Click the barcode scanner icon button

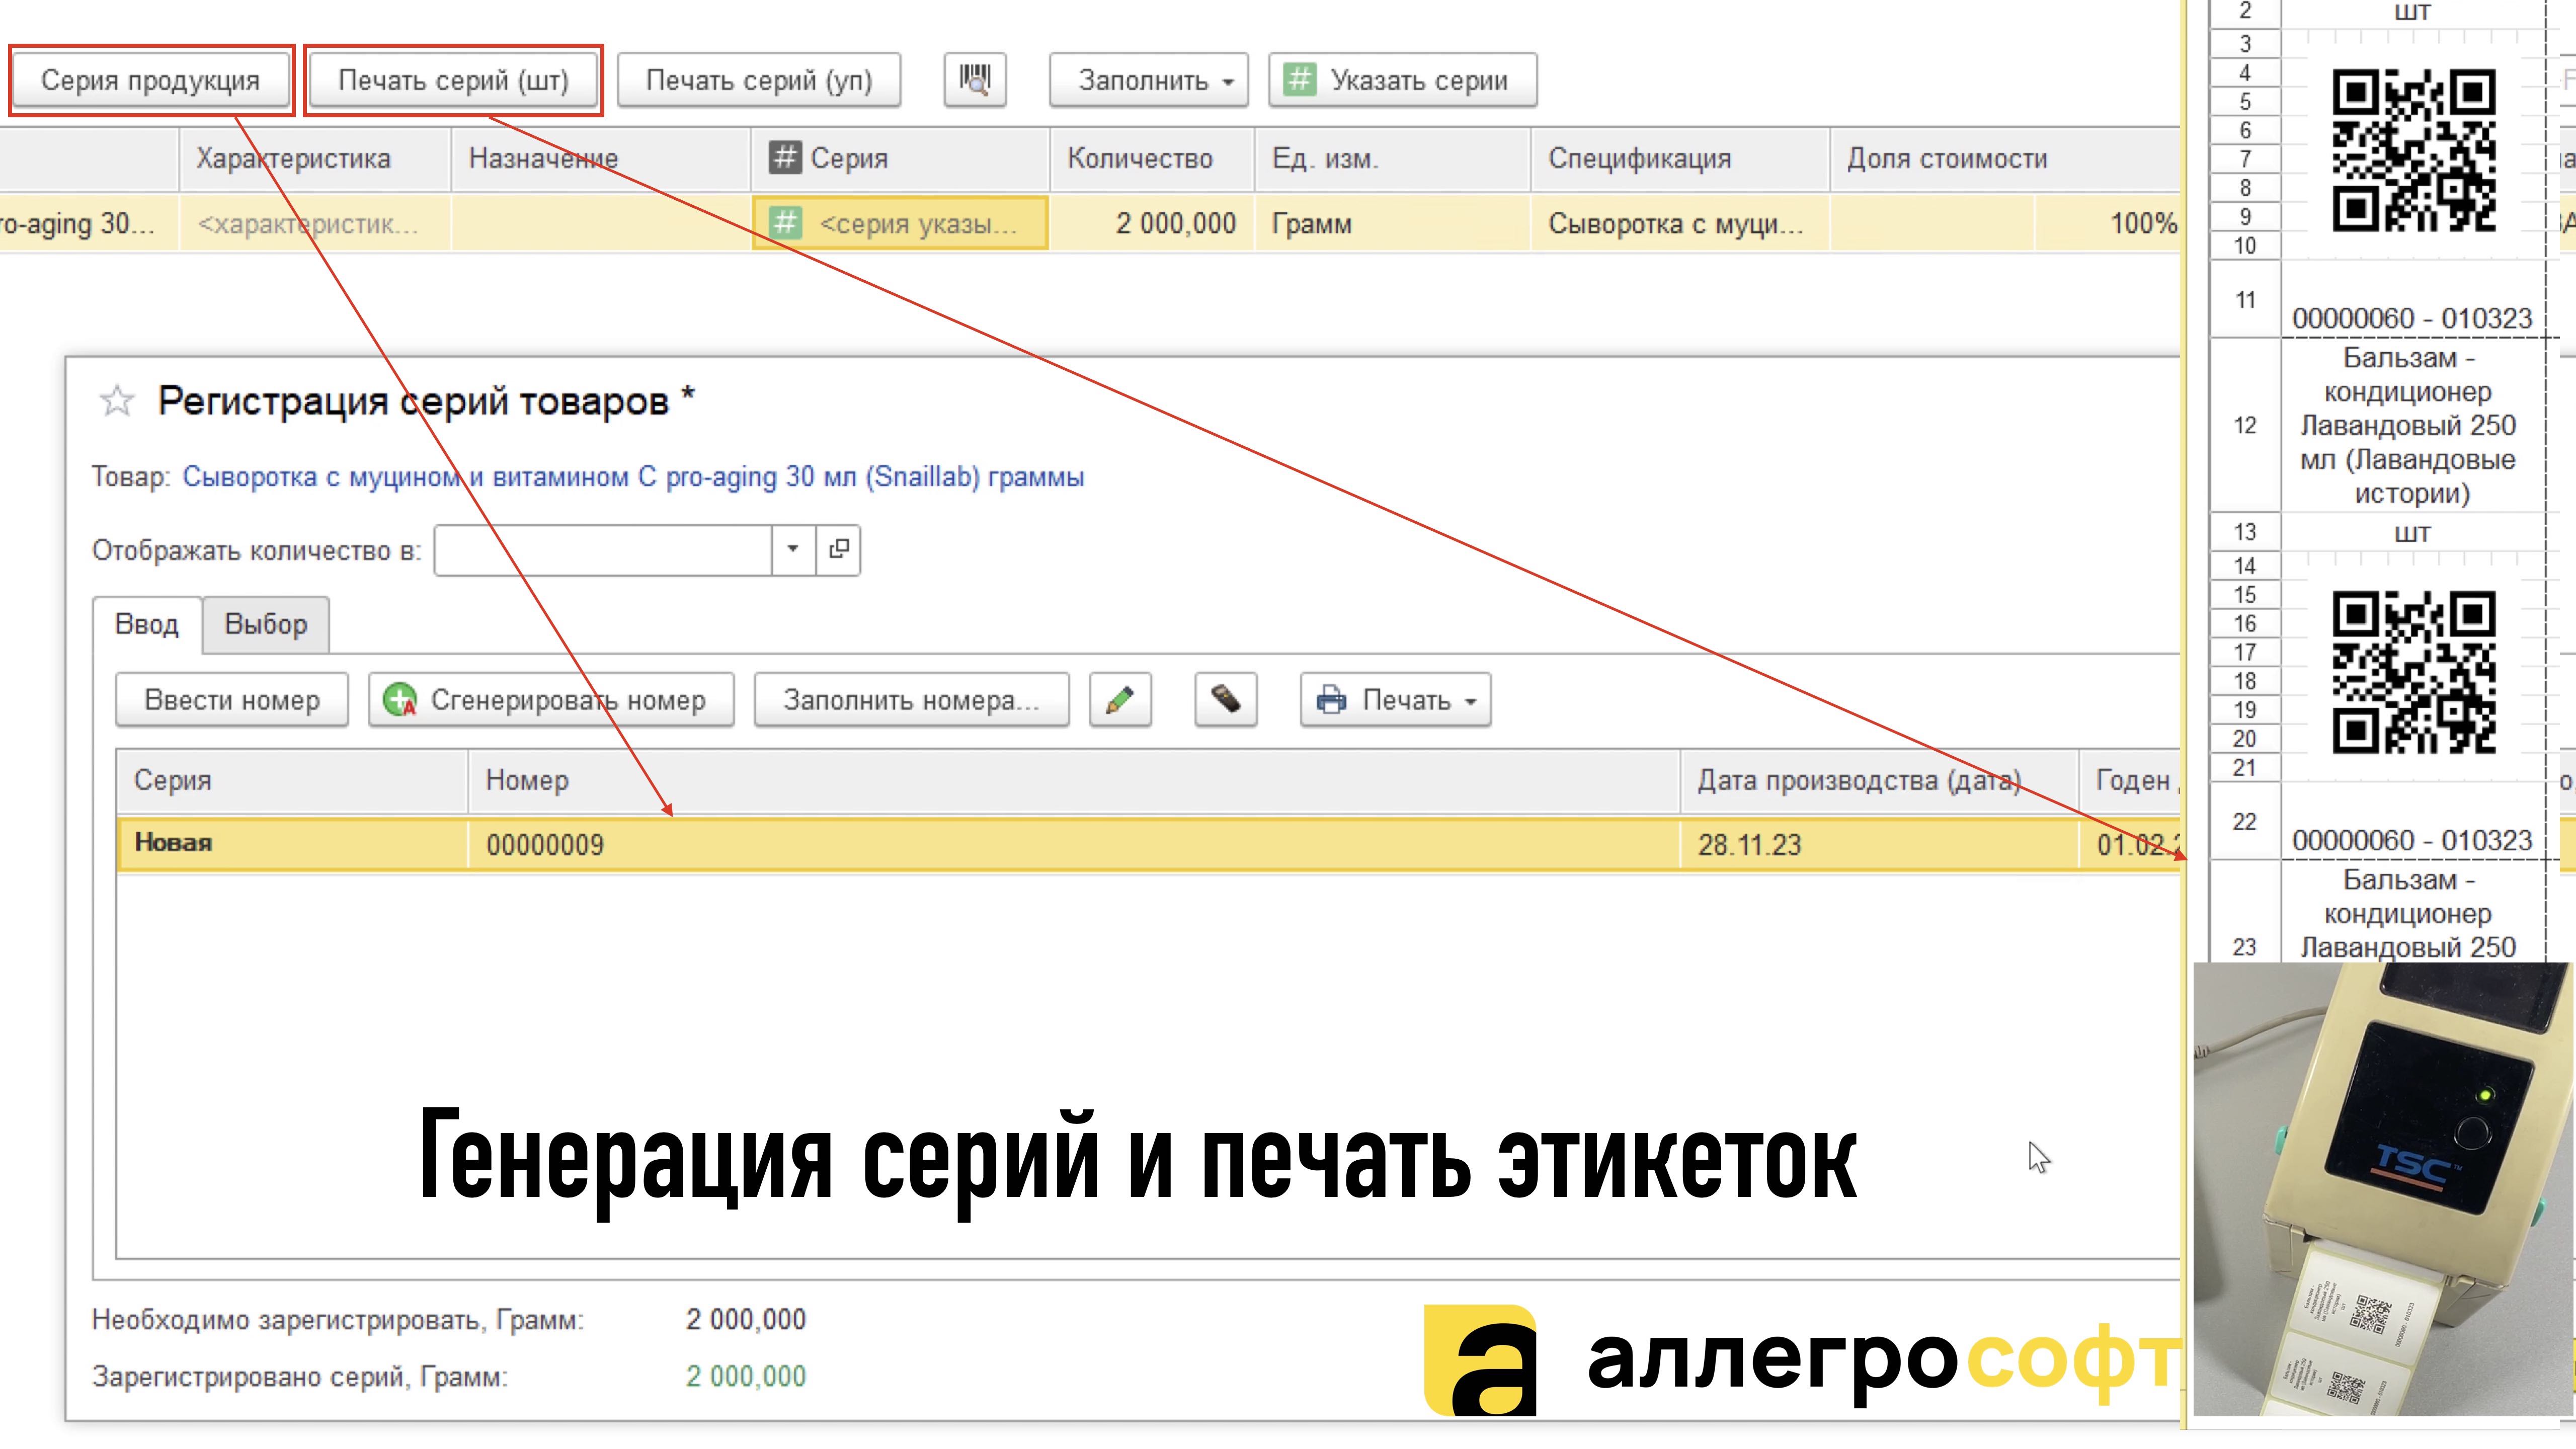1226,700
